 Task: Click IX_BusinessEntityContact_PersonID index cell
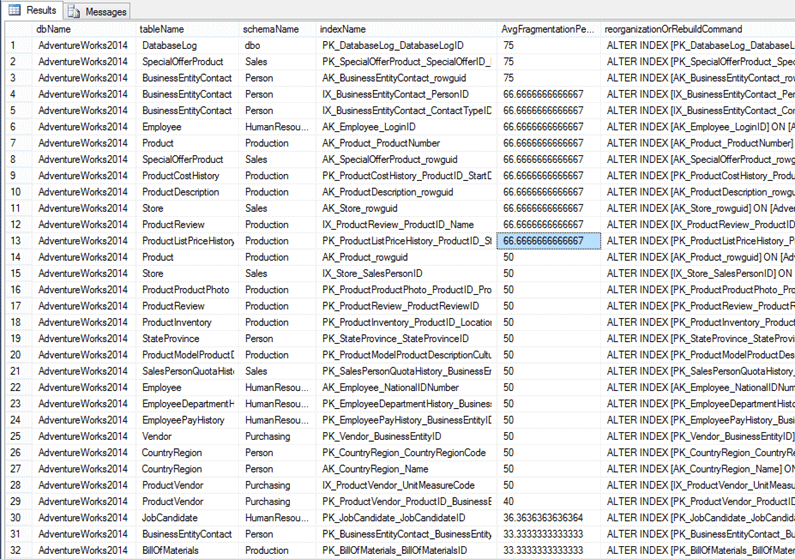coord(407,94)
